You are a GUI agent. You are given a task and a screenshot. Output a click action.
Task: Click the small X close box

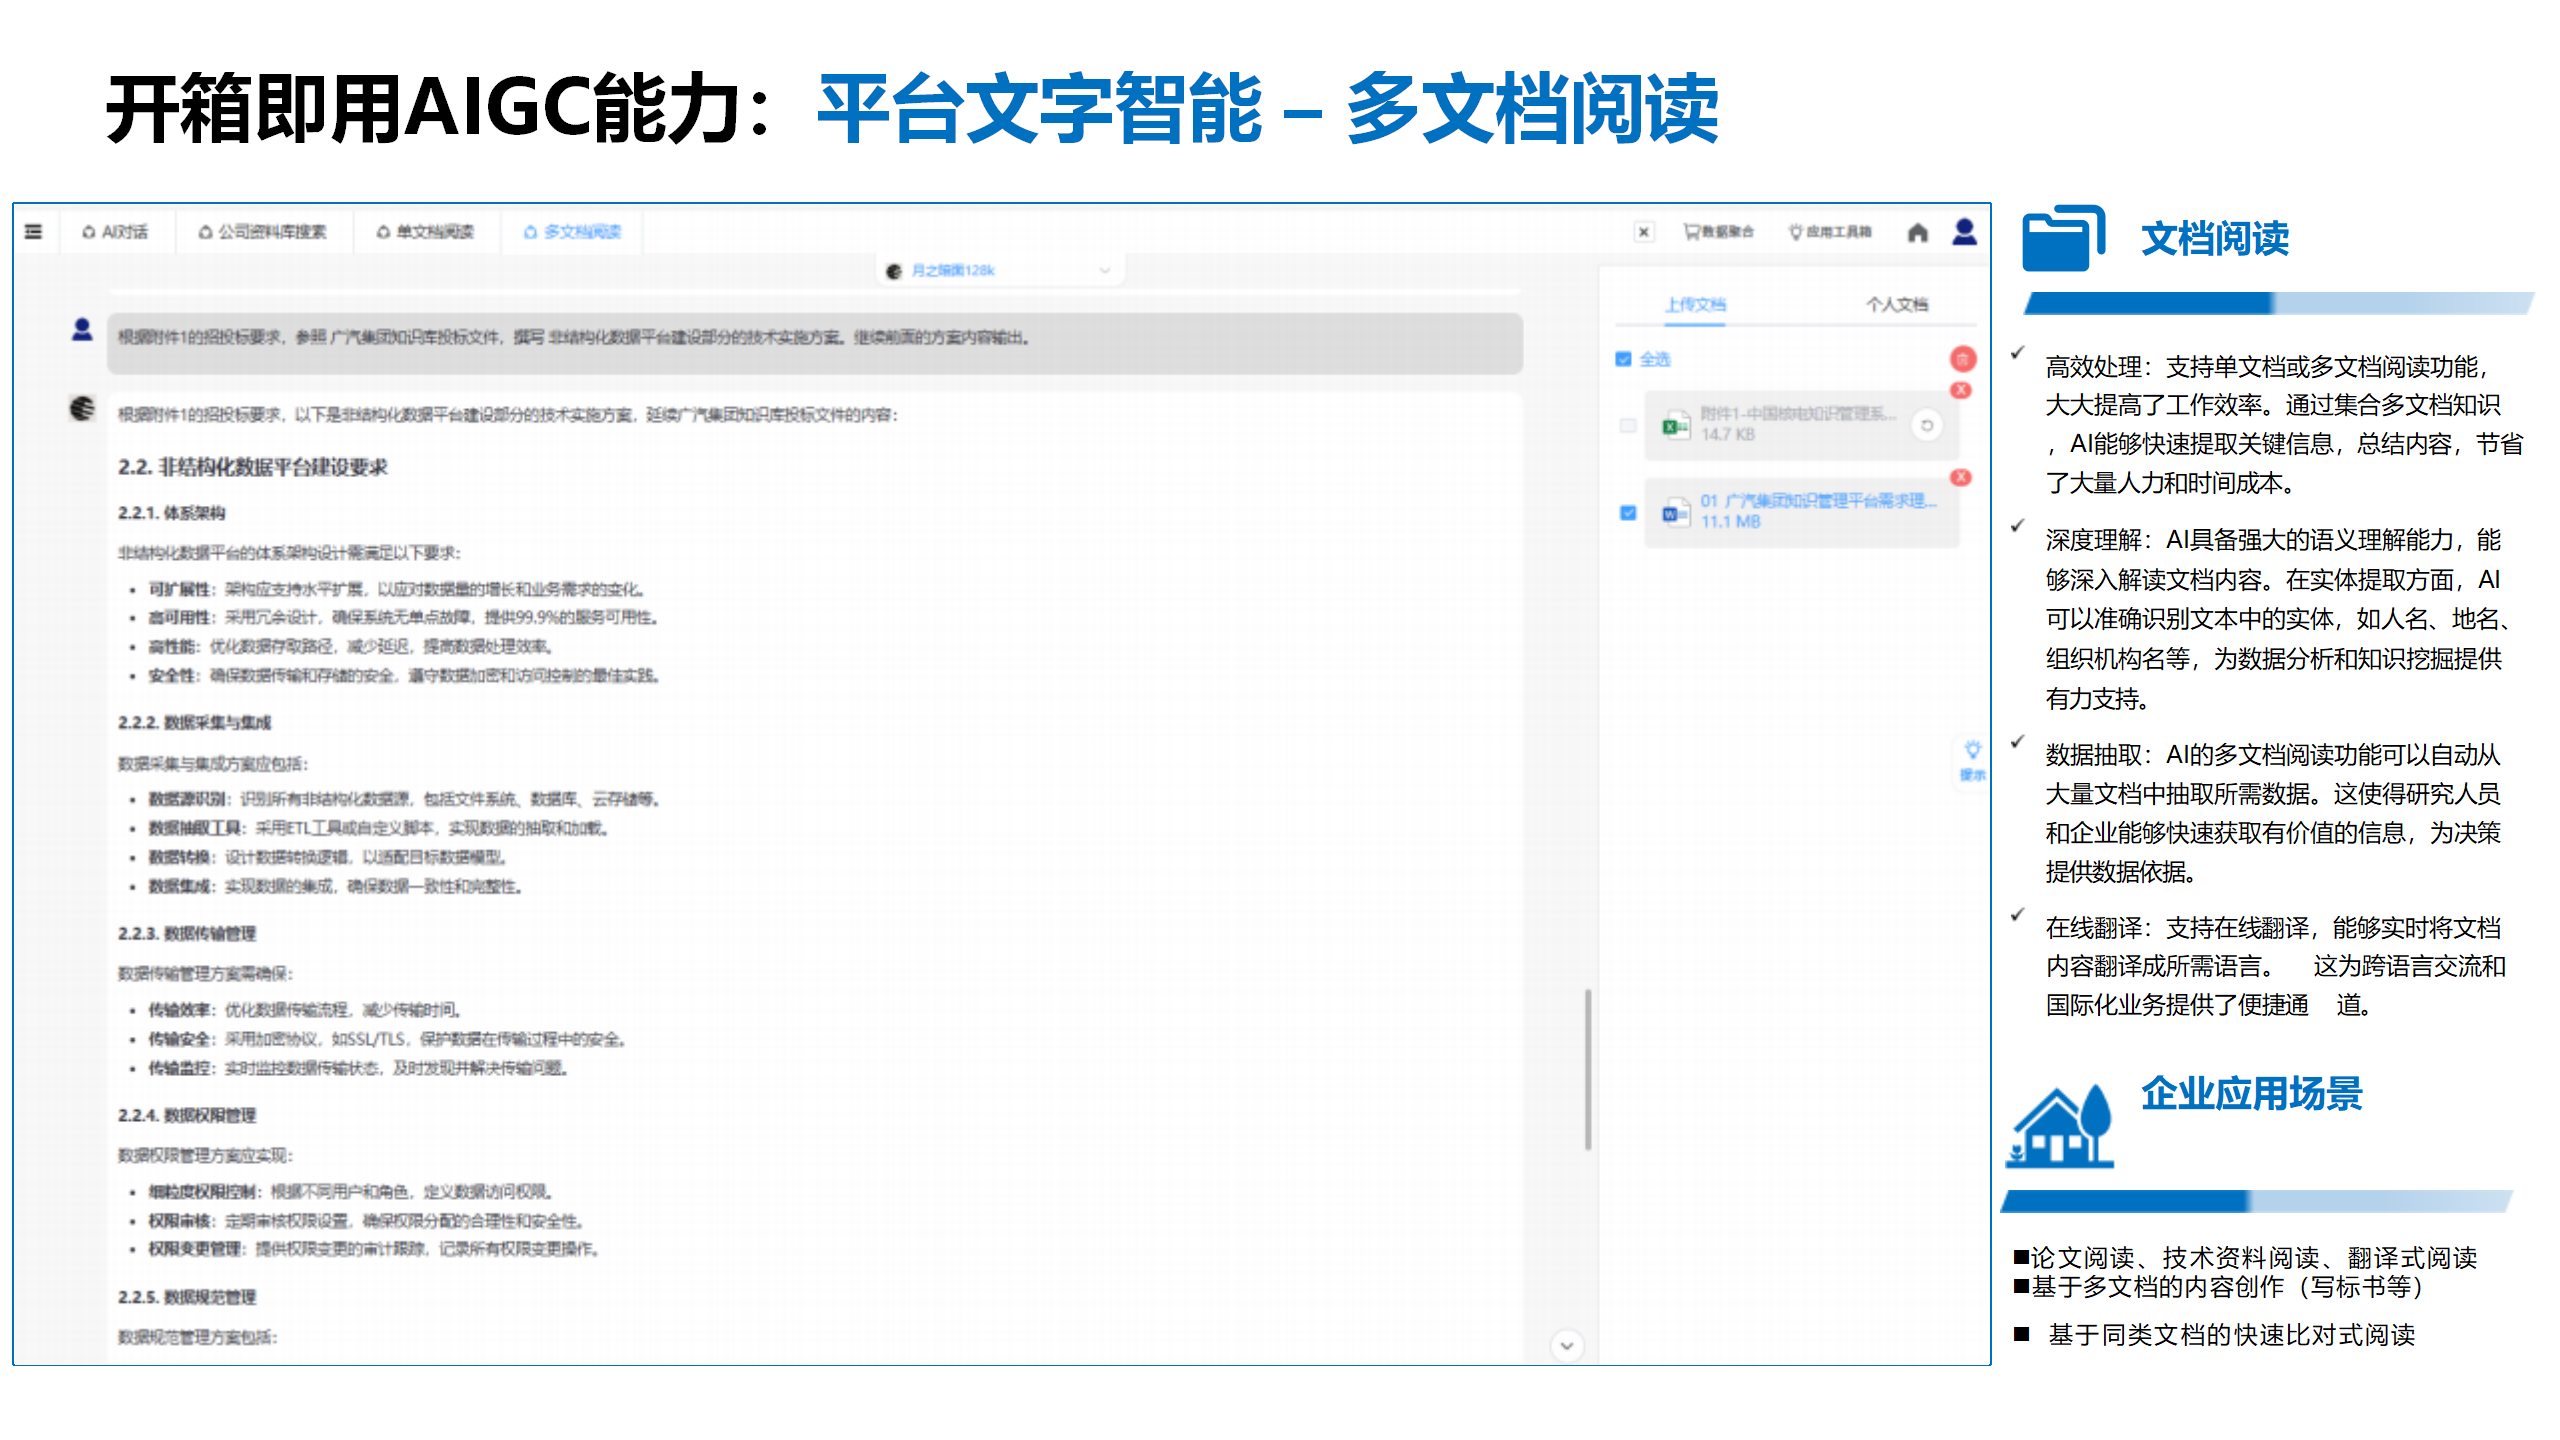coord(1643,232)
